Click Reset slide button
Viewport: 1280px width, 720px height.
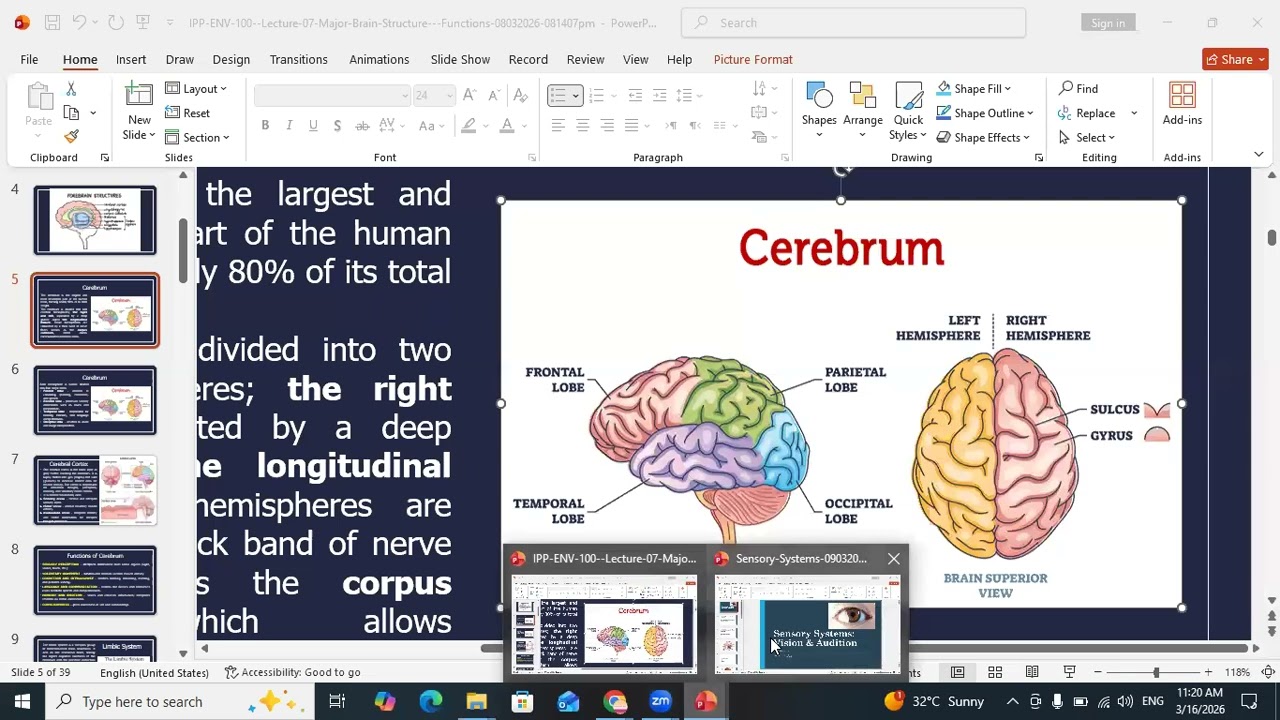188,113
